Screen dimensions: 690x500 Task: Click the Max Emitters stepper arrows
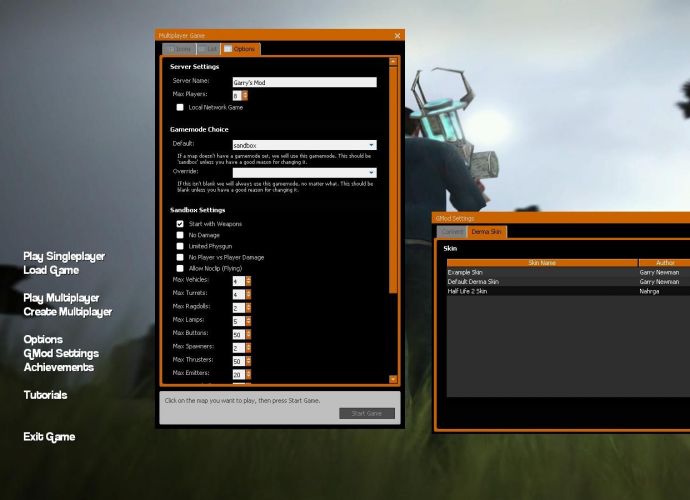click(x=248, y=374)
